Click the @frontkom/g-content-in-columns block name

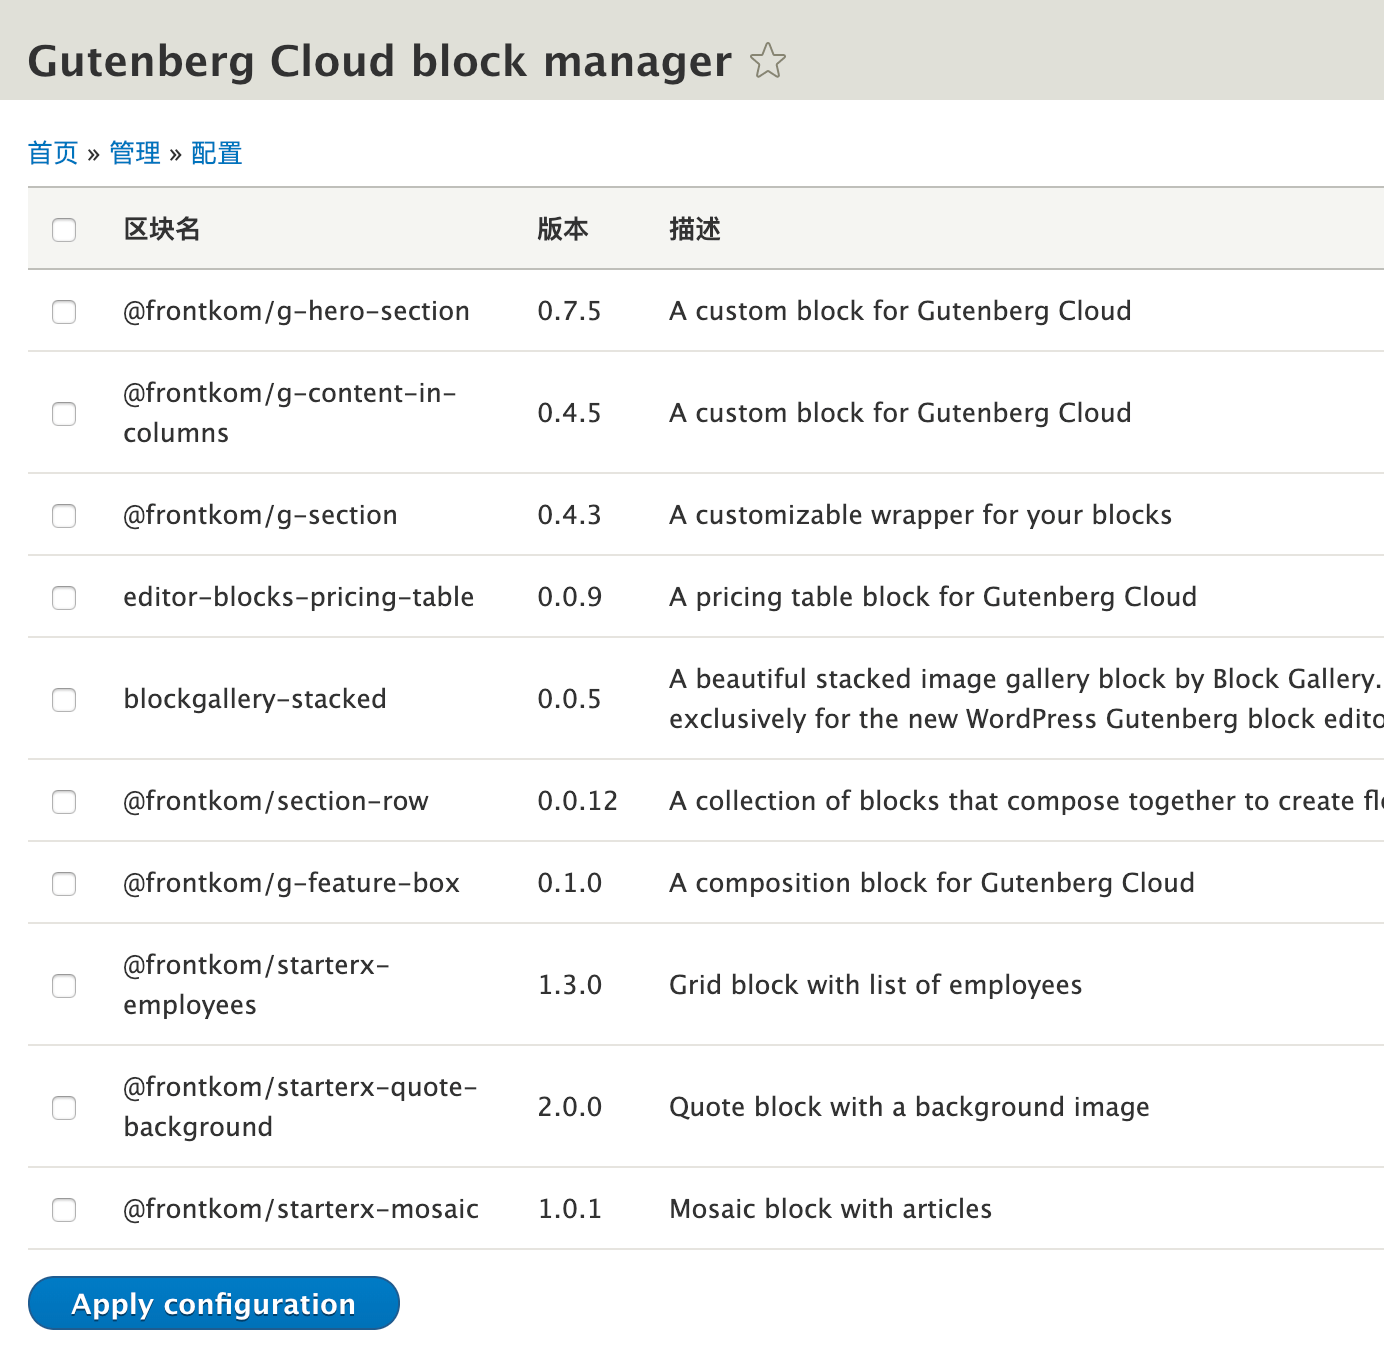coord(290,413)
